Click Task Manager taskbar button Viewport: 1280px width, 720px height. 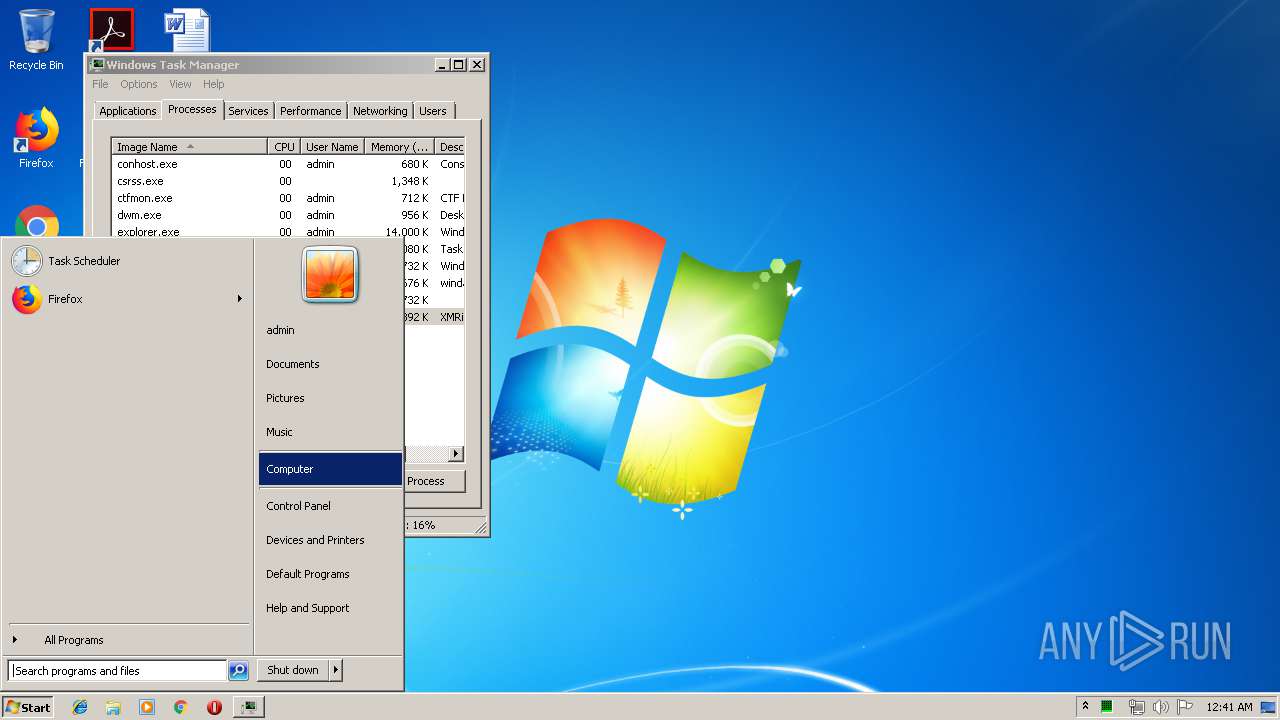248,707
